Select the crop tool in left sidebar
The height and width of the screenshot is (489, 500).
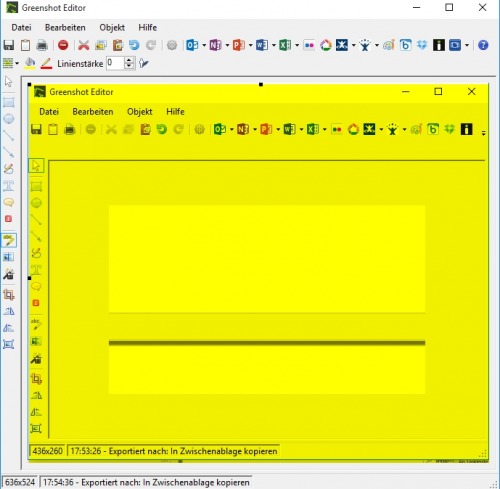click(x=9, y=294)
